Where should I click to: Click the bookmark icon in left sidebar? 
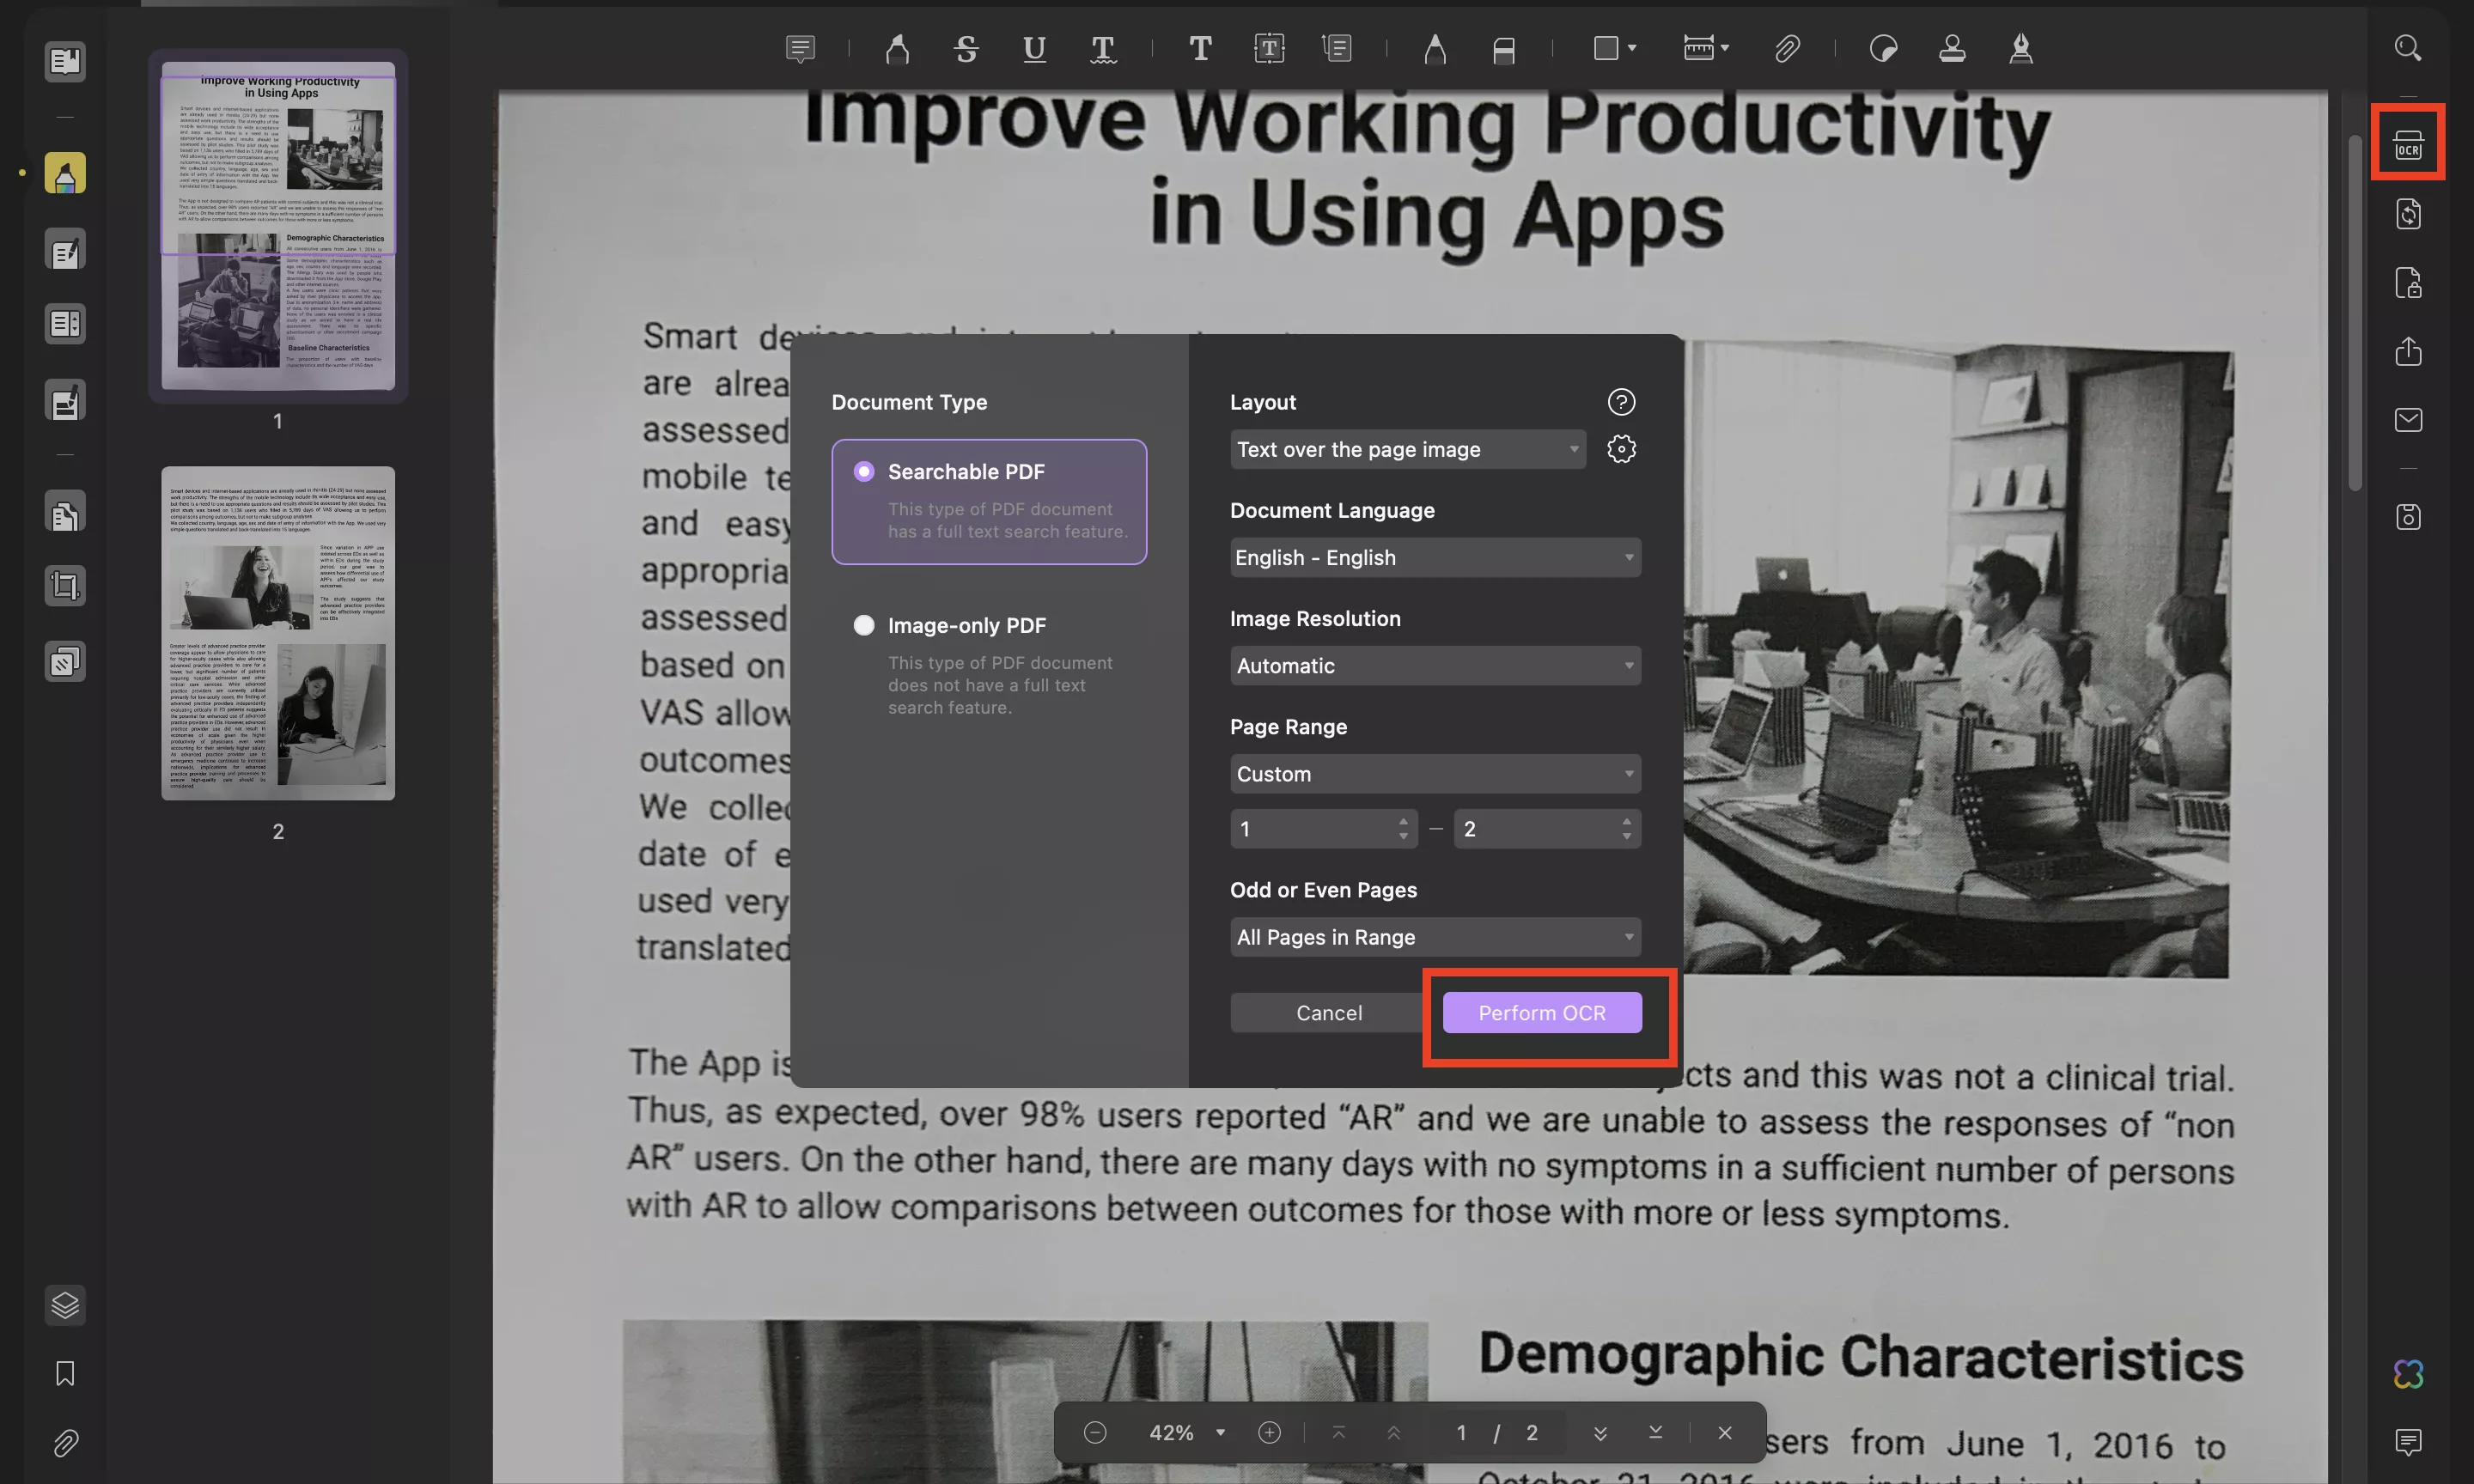pos(65,1374)
